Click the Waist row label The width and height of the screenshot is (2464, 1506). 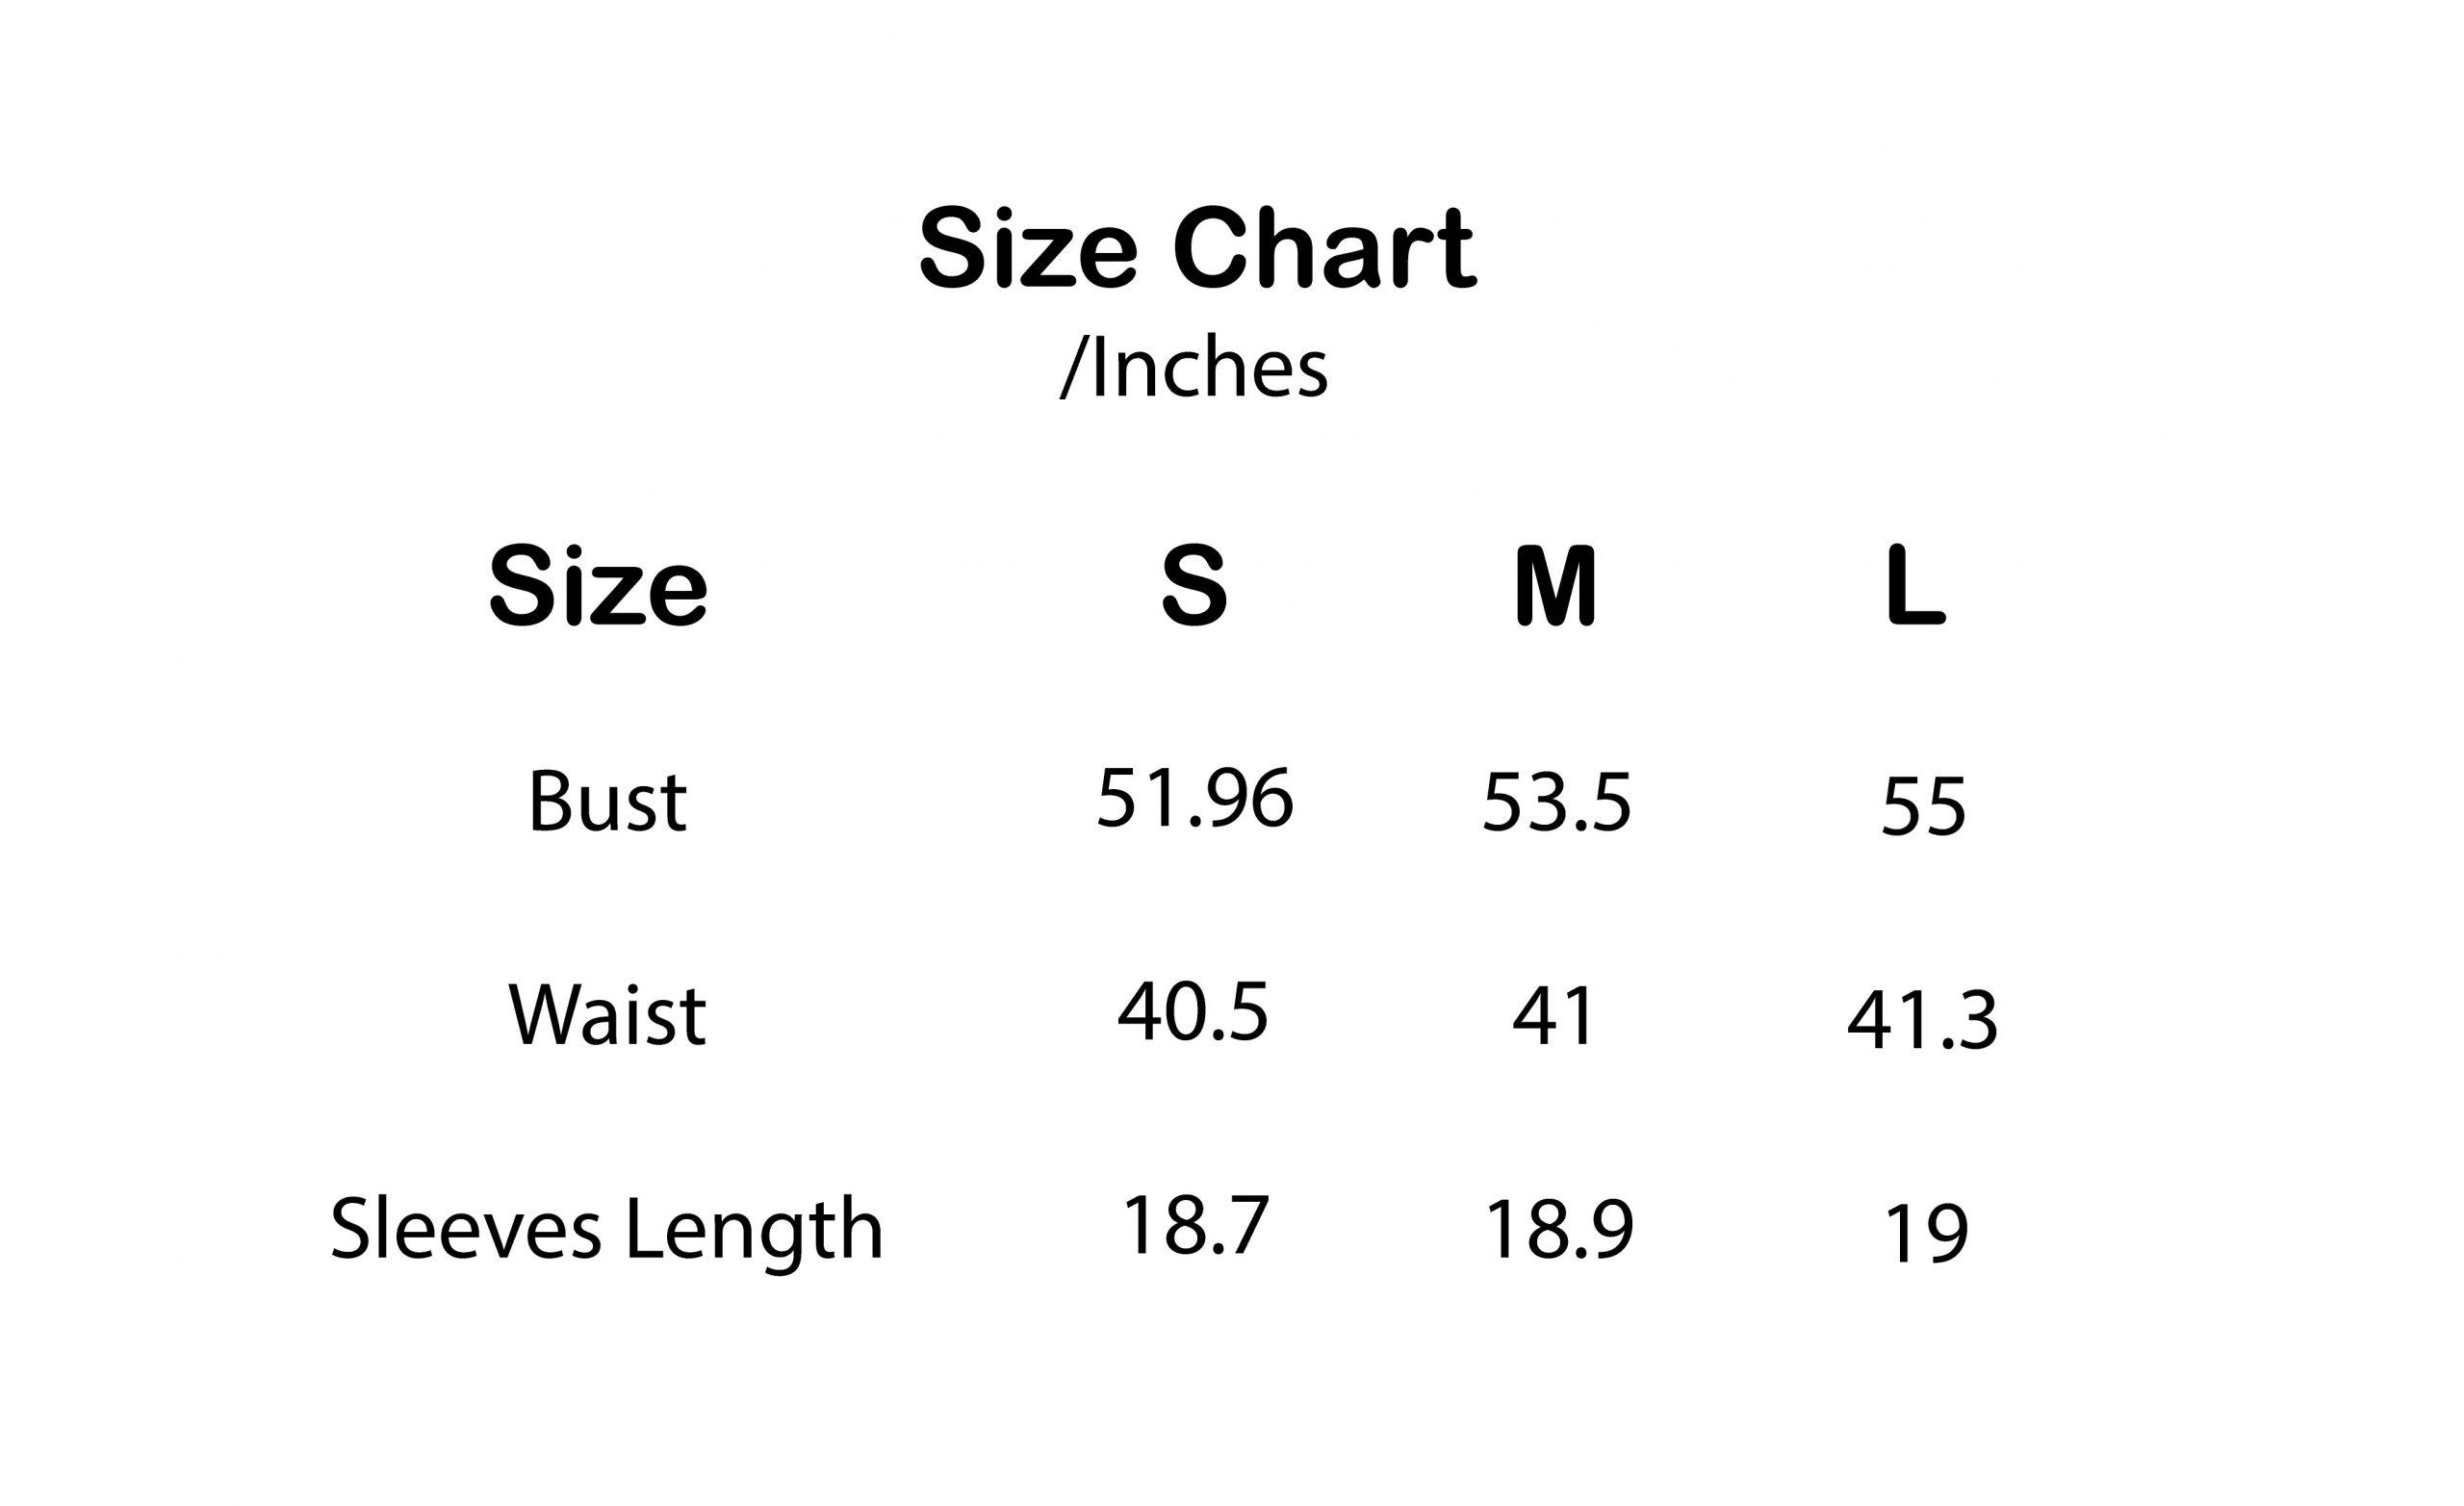tap(607, 1016)
